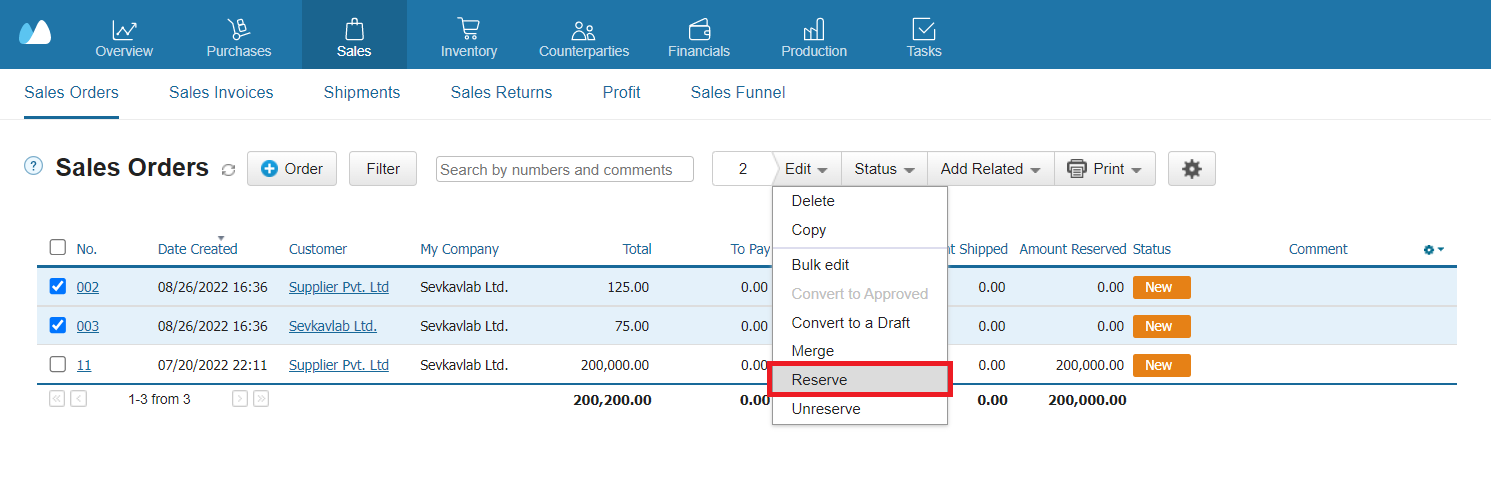Sort by Total column header
The width and height of the screenshot is (1491, 489).
point(636,249)
